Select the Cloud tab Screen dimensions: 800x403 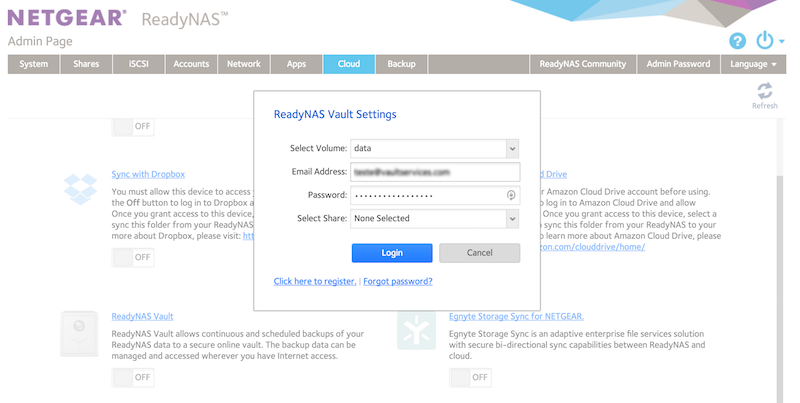(349, 64)
